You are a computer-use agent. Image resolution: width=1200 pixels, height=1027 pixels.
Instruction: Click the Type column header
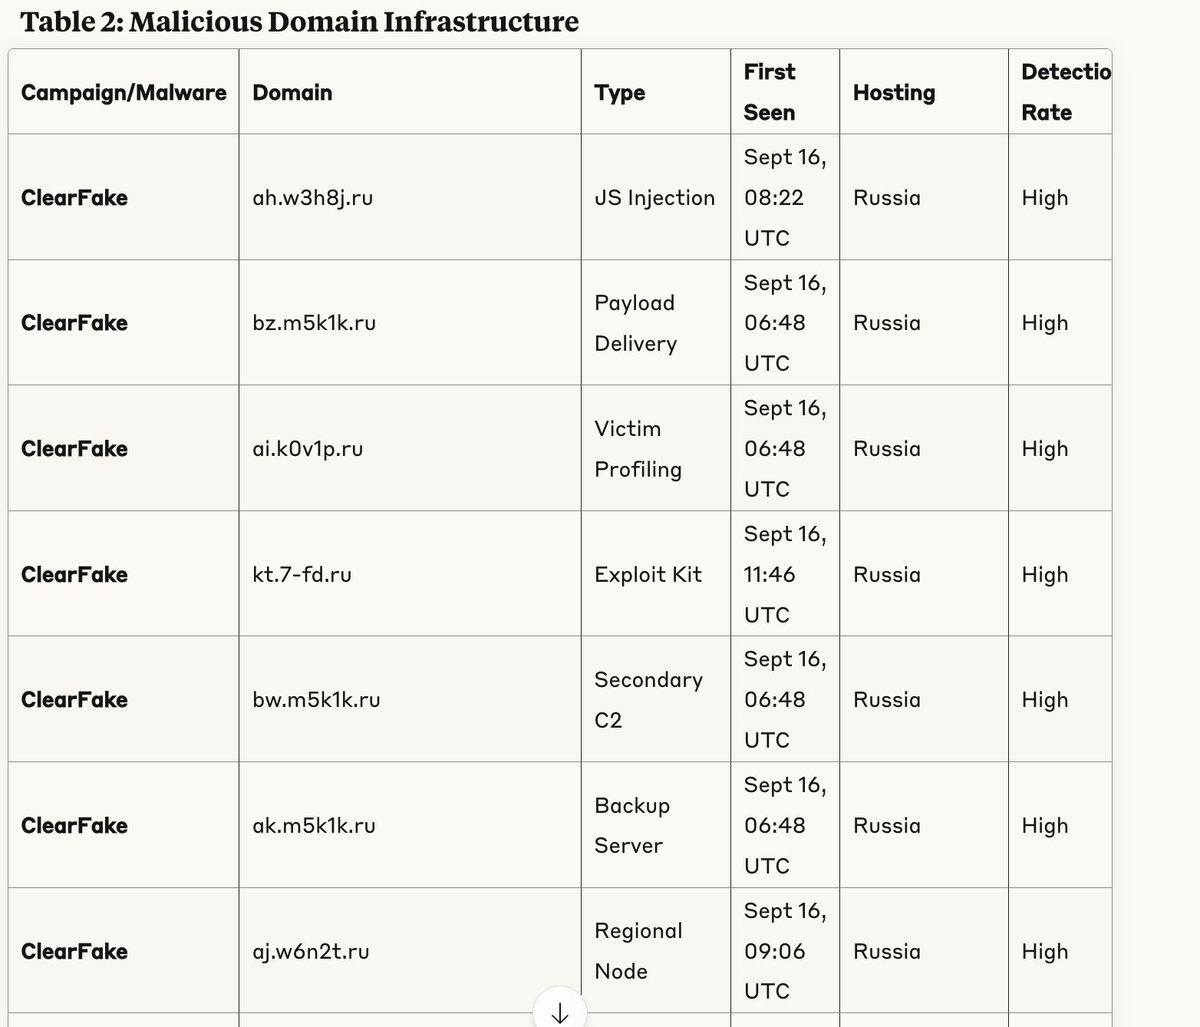[x=620, y=93]
